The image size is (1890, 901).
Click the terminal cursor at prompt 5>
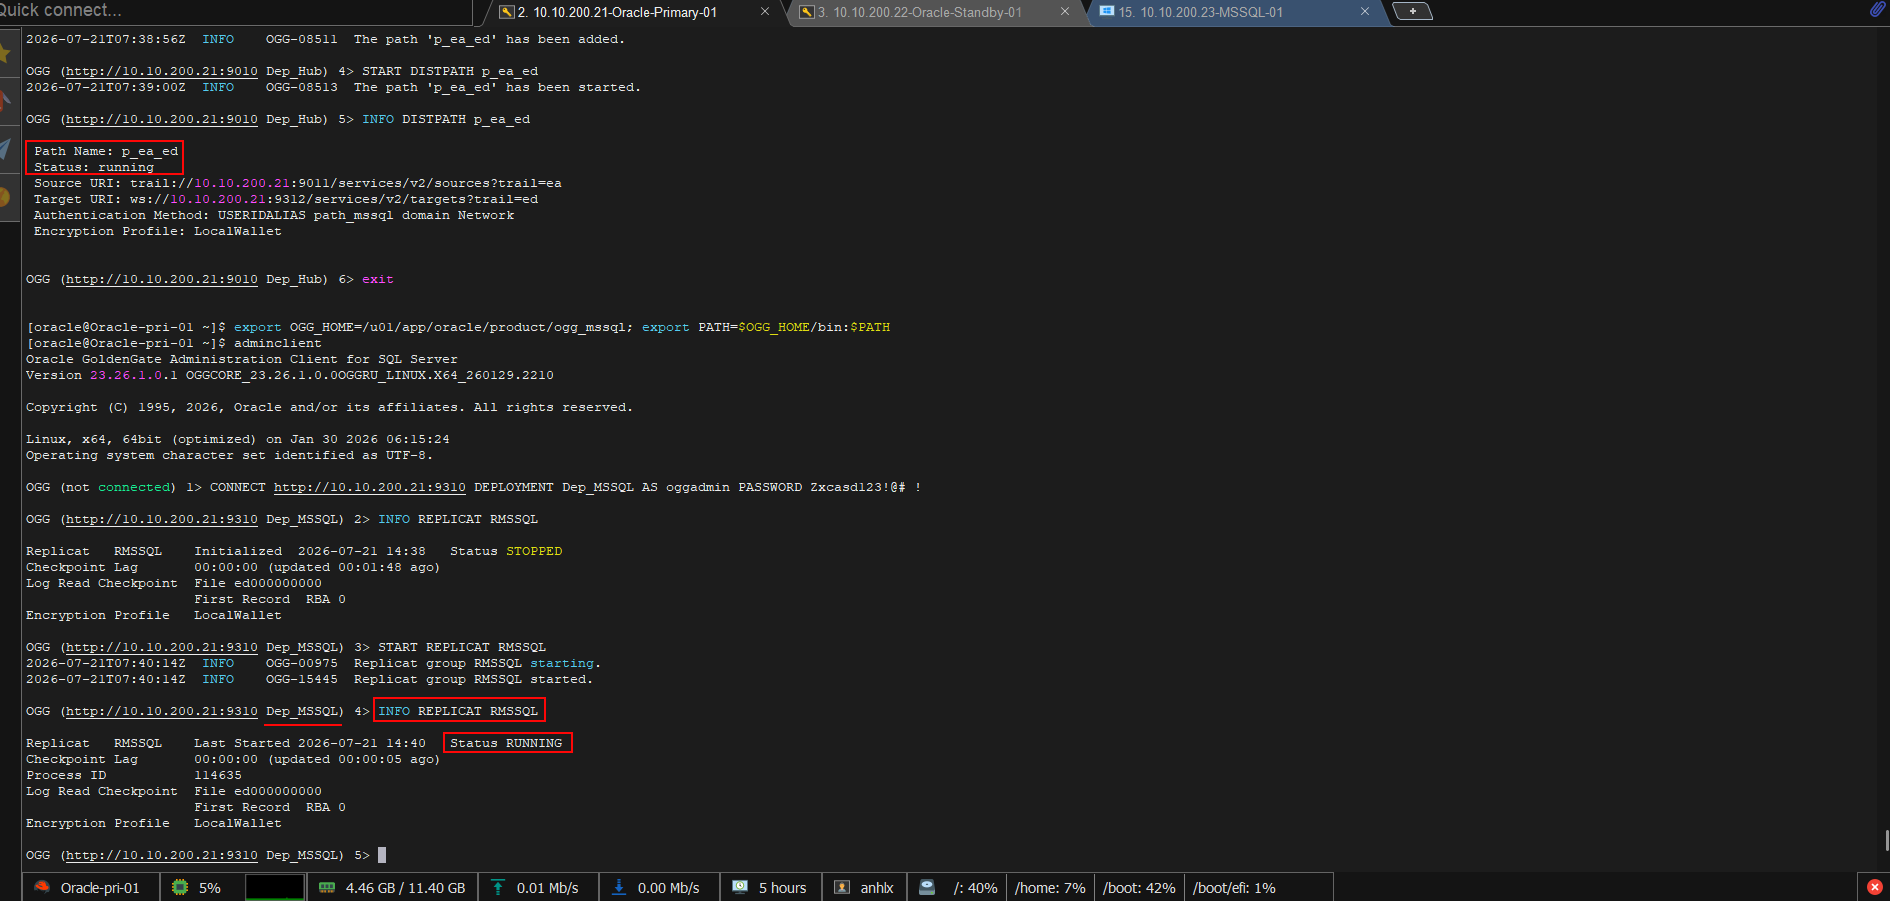(x=382, y=855)
